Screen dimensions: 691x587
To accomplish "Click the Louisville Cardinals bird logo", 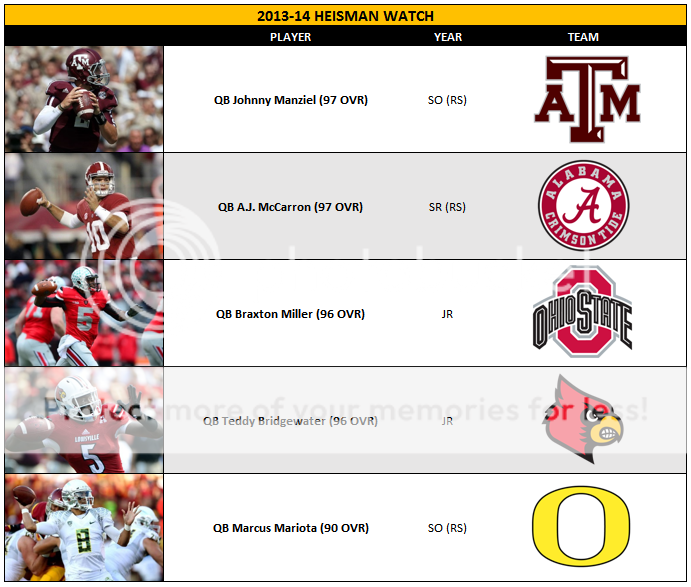I will pyautogui.click(x=583, y=421).
